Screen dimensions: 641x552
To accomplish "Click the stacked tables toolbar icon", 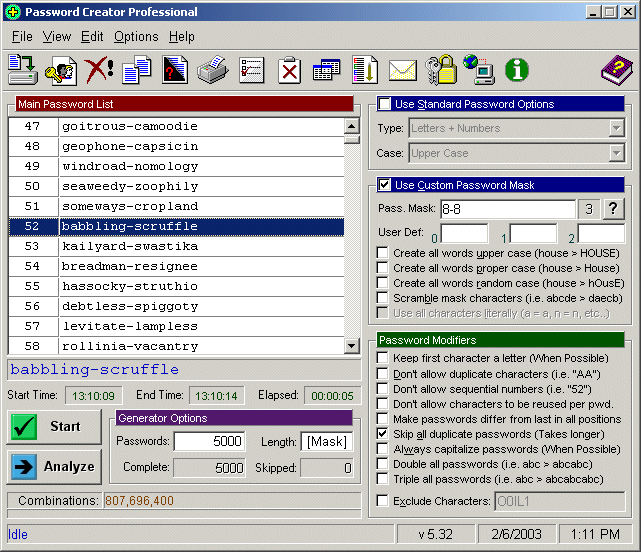I will [x=326, y=70].
